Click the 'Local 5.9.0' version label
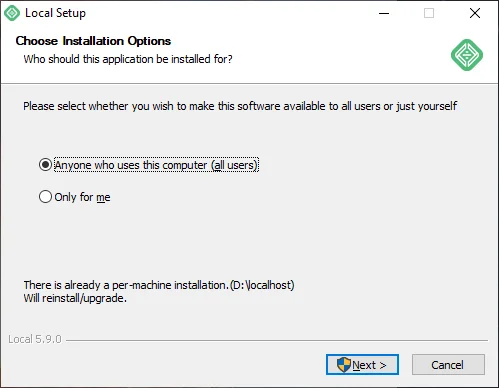Image resolution: width=499 pixels, height=388 pixels. (x=35, y=339)
